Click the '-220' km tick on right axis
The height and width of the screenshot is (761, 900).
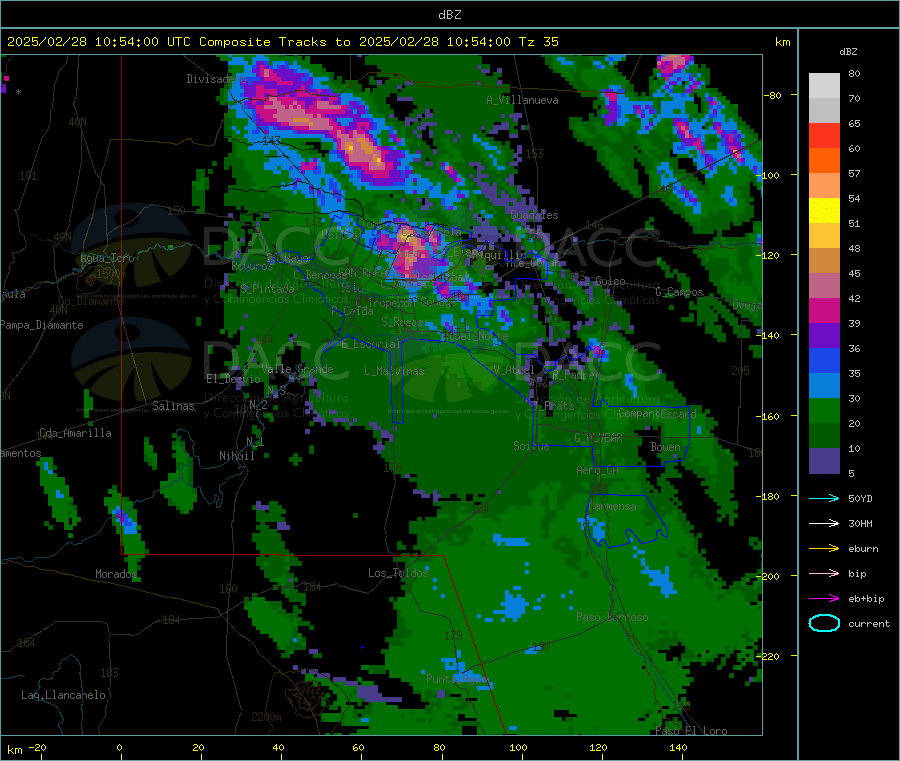pyautogui.click(x=770, y=657)
